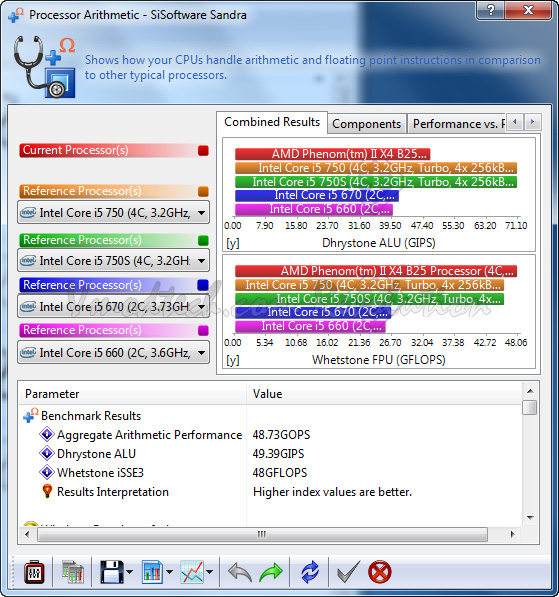Viewport: 559px width, 597px height.
Task: Toggle the blue Reference Processor checkbox
Action: pyautogui.click(x=203, y=285)
